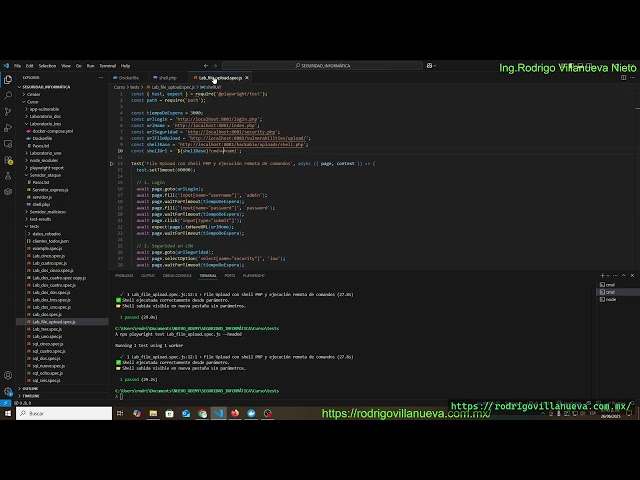Image resolution: width=640 pixels, height=480 pixels.
Task: Open Firefox from the taskbar
Action: pyautogui.click(x=235, y=413)
